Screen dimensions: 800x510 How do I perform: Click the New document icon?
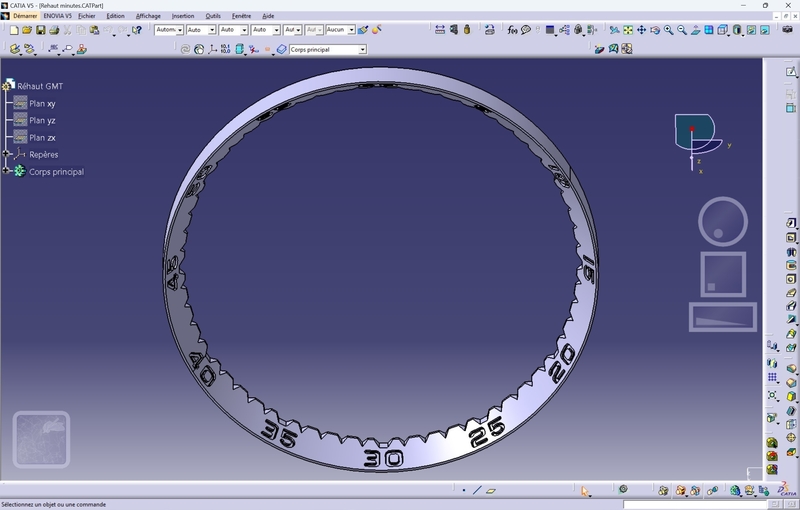click(x=14, y=30)
